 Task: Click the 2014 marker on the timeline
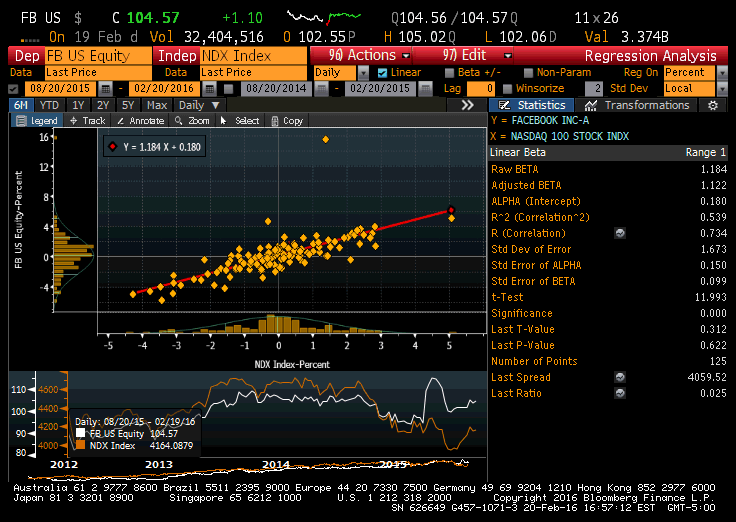coord(276,465)
